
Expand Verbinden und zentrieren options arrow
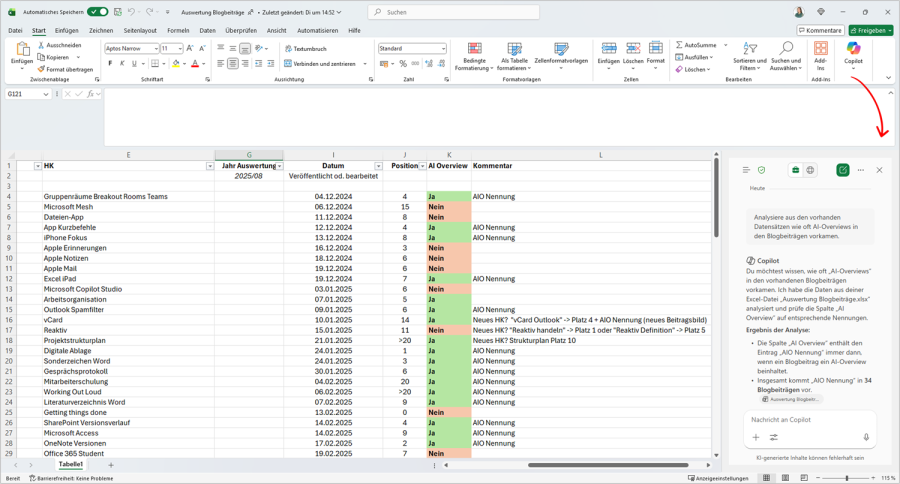tap(364, 64)
